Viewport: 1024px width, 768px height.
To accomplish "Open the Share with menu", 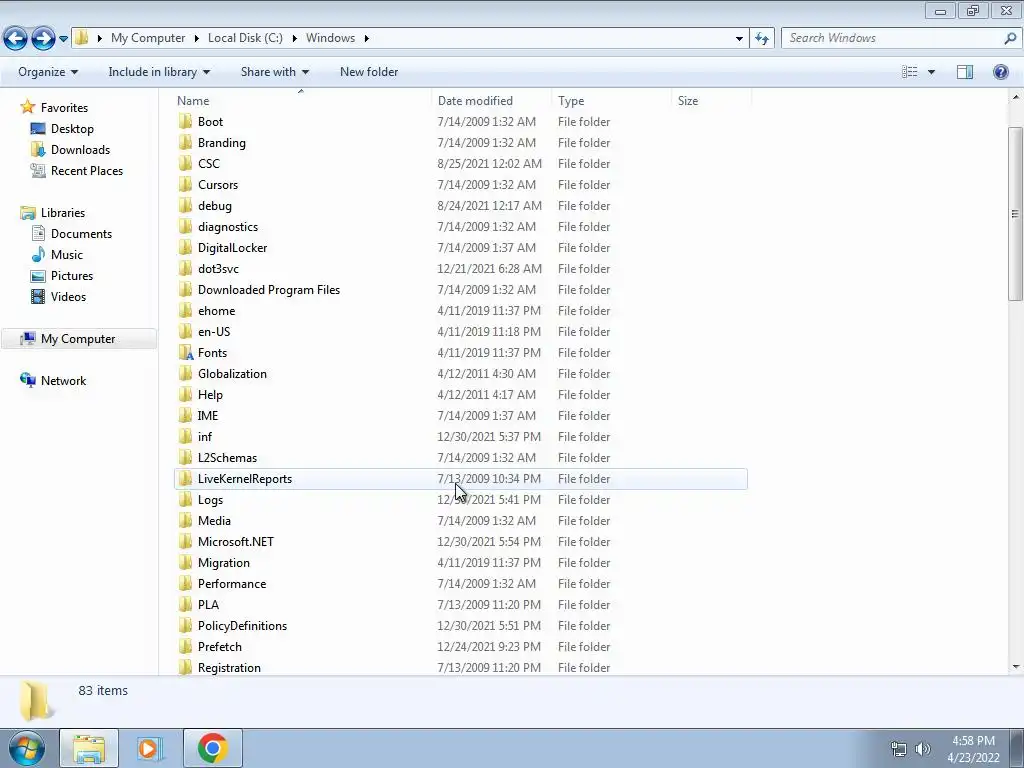I will click(x=274, y=72).
